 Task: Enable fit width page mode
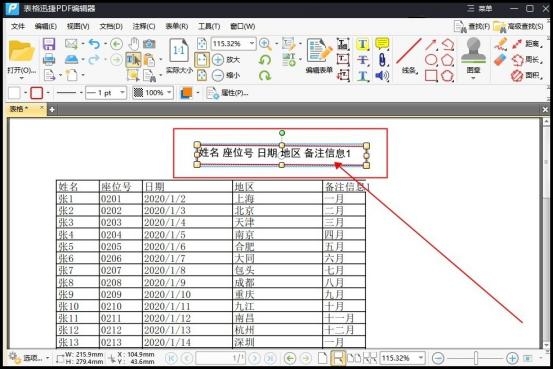click(x=202, y=60)
